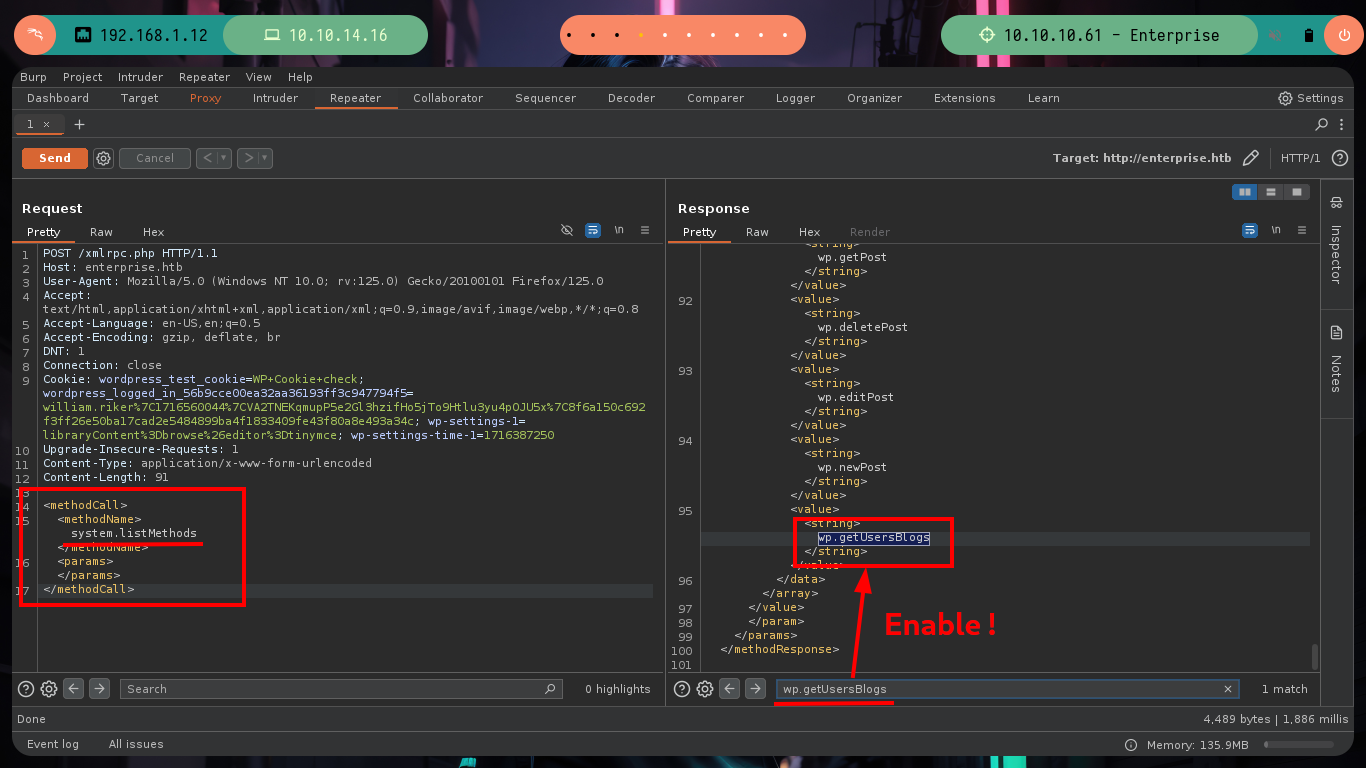Click the 10.10.14.16 VPN address widget
Image resolution: width=1366 pixels, height=768 pixels.
click(326, 35)
